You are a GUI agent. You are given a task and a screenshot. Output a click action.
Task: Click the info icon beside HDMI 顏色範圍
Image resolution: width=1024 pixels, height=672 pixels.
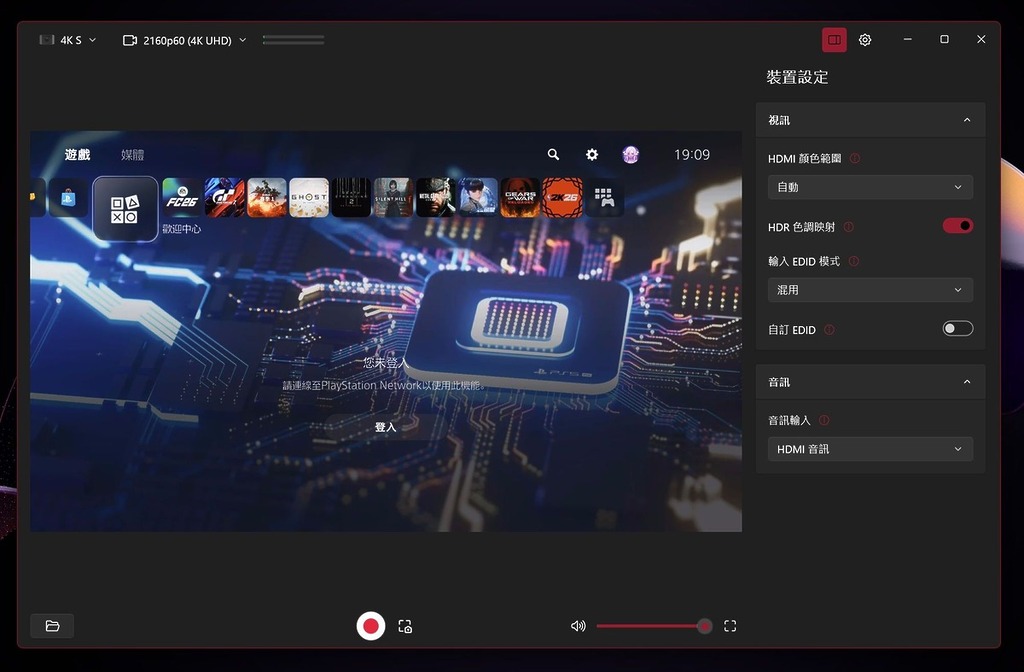(854, 158)
